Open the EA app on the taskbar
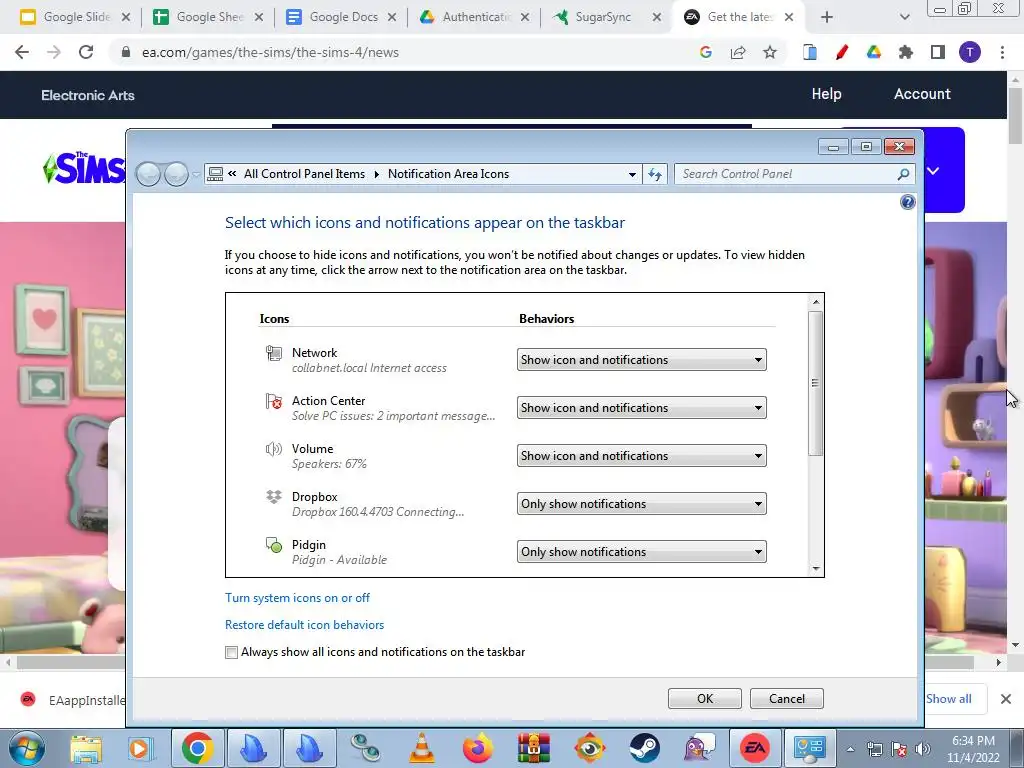The image size is (1024, 768). tap(754, 748)
